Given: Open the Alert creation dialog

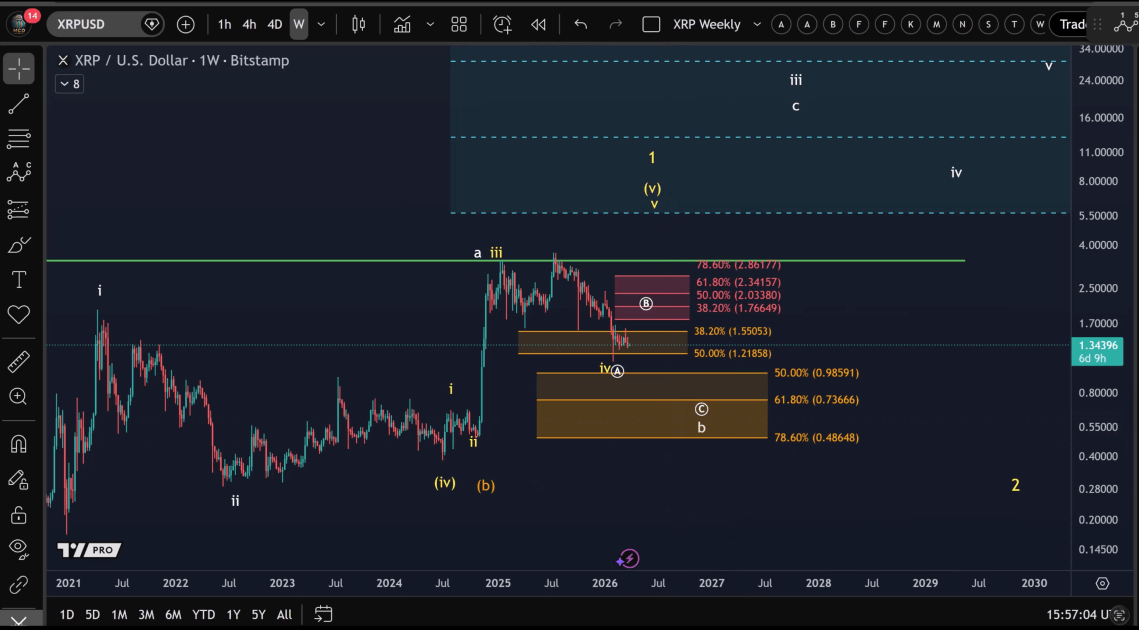Looking at the screenshot, I should pyautogui.click(x=502, y=24).
